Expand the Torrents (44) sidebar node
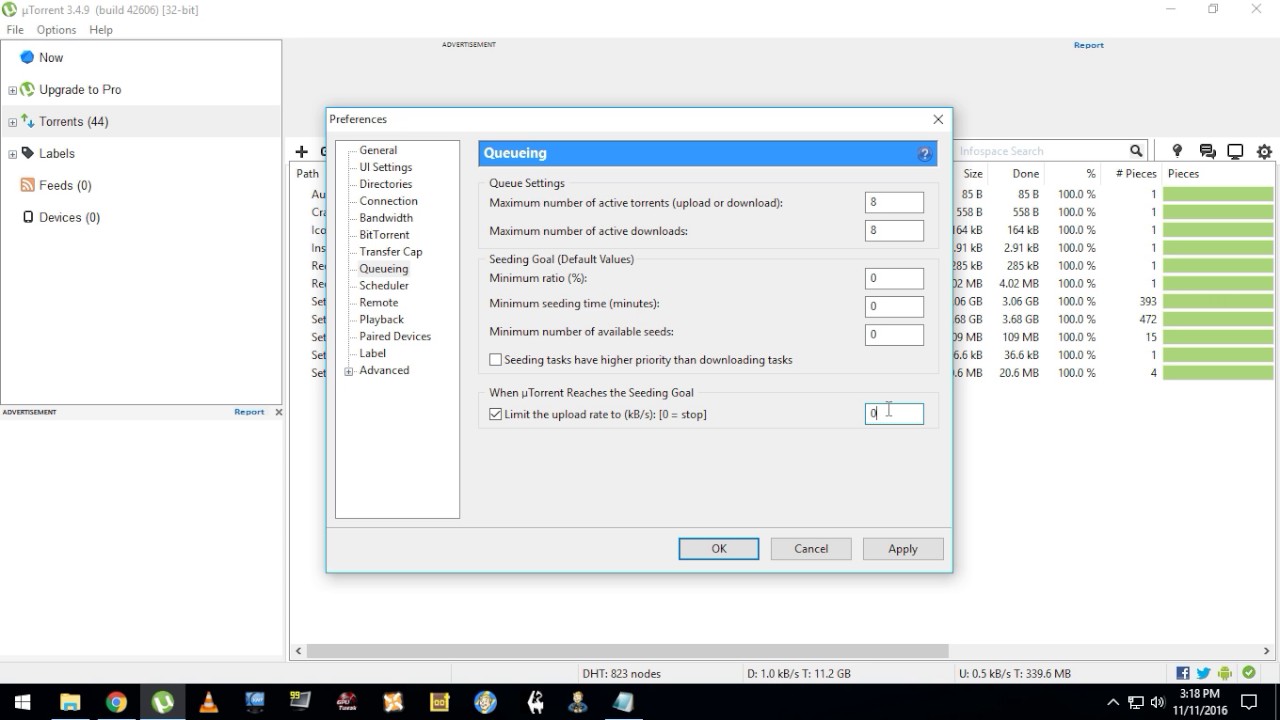The image size is (1280, 720). pos(12,122)
